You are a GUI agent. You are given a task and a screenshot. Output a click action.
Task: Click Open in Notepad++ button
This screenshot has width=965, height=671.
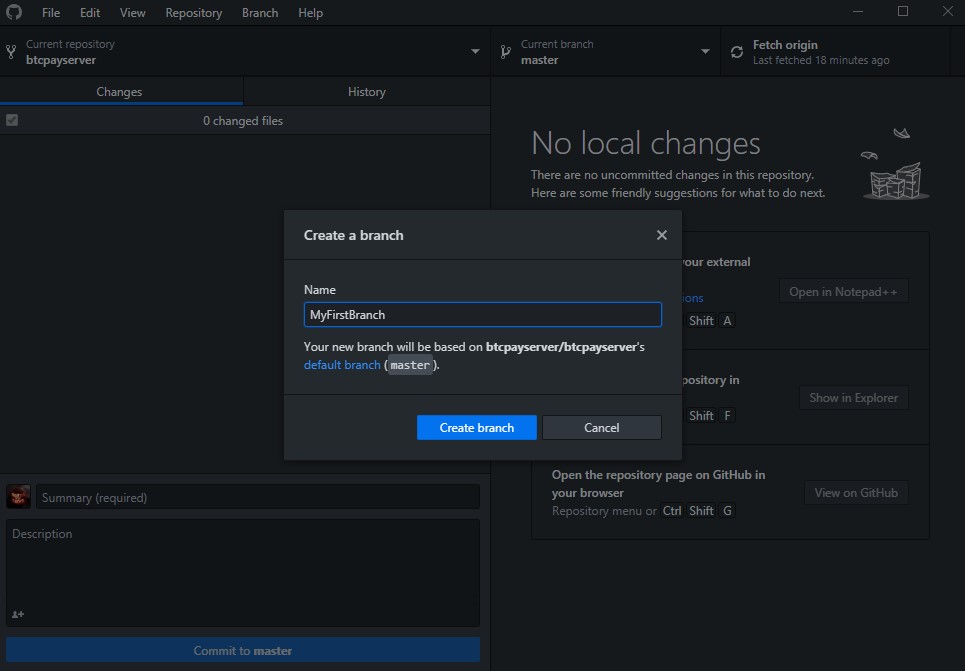pyautogui.click(x=843, y=292)
